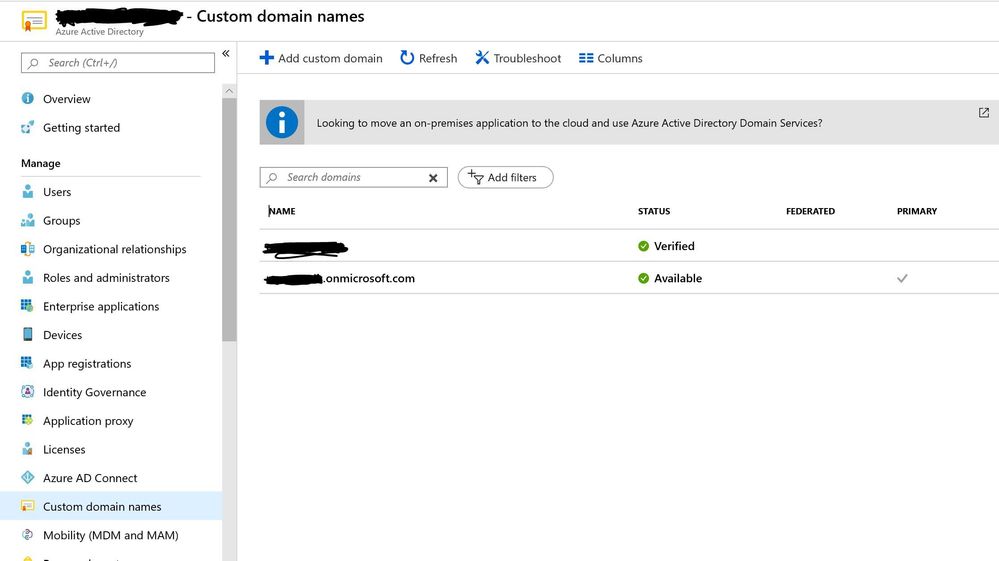The image size is (999, 561).
Task: Click the Devices tablet icon
Action: (x=27, y=334)
